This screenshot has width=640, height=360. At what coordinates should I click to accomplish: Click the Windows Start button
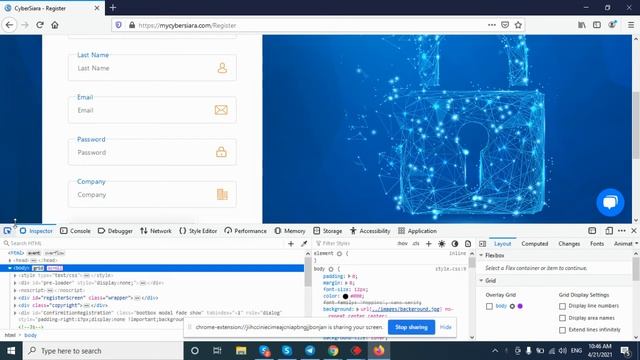(11, 351)
